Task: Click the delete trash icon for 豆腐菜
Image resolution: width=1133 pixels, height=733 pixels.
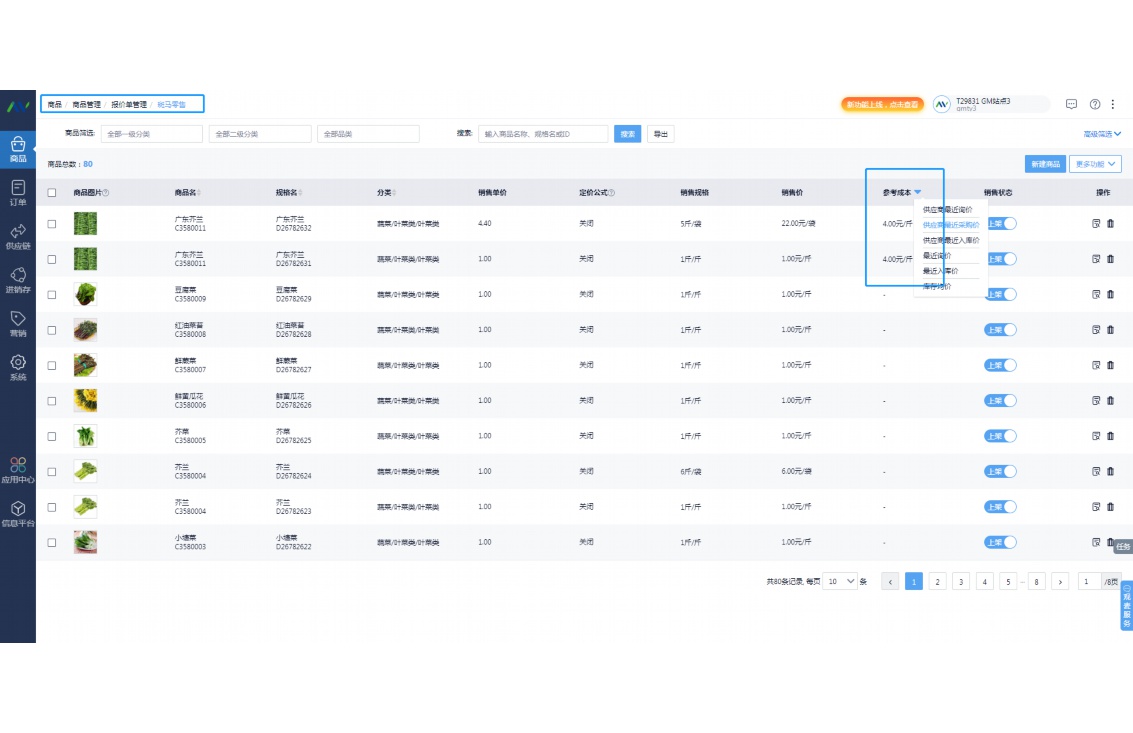Action: pyautogui.click(x=1110, y=294)
